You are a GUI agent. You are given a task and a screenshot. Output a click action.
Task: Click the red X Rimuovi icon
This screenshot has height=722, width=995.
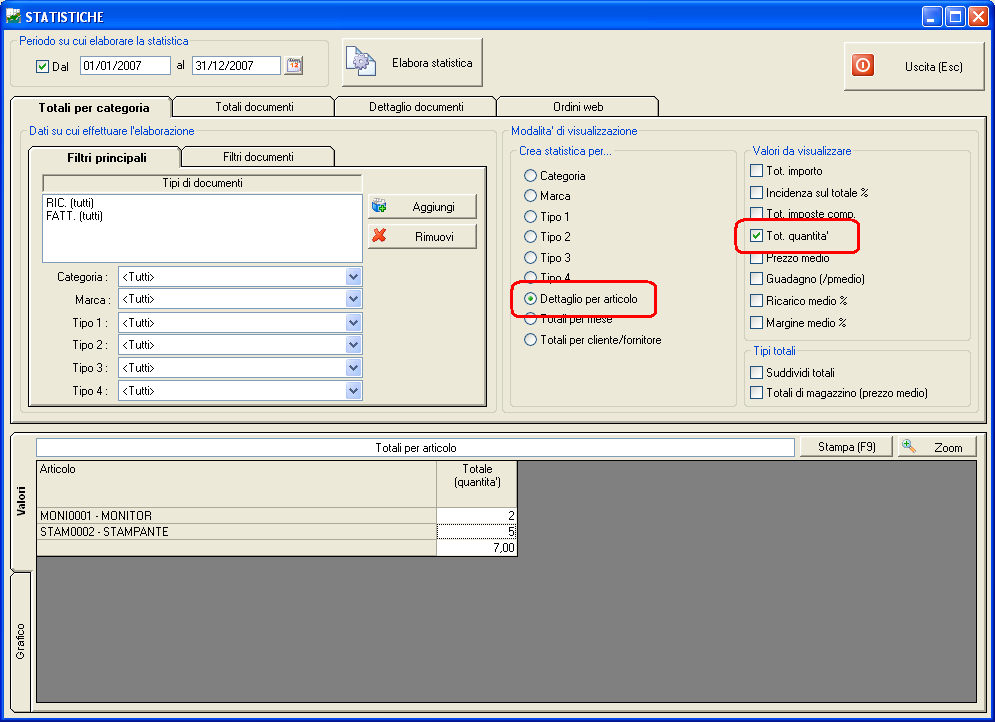tap(379, 235)
